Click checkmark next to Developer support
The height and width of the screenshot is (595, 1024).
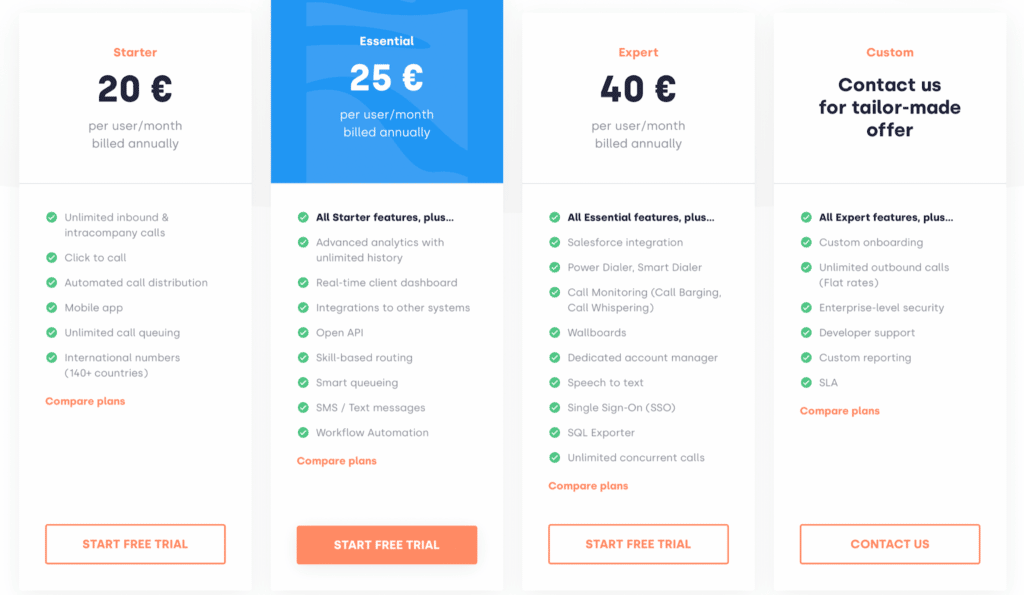[806, 333]
